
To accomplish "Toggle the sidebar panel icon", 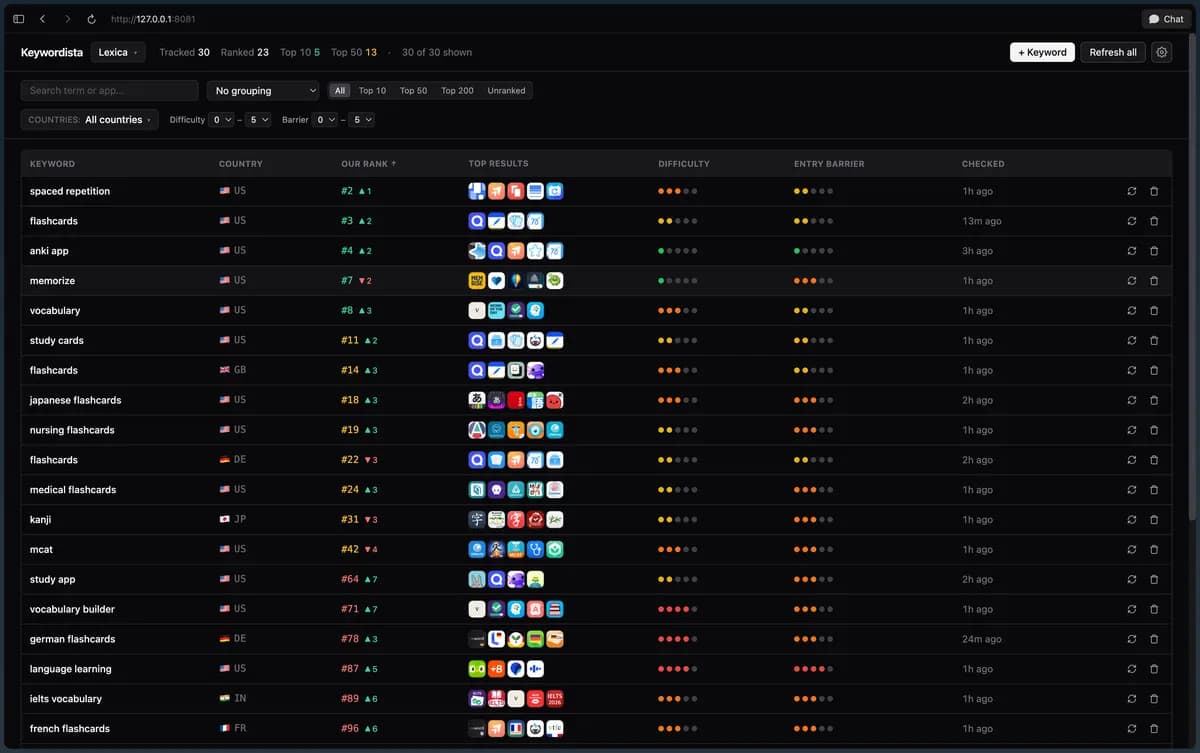I will [18, 19].
